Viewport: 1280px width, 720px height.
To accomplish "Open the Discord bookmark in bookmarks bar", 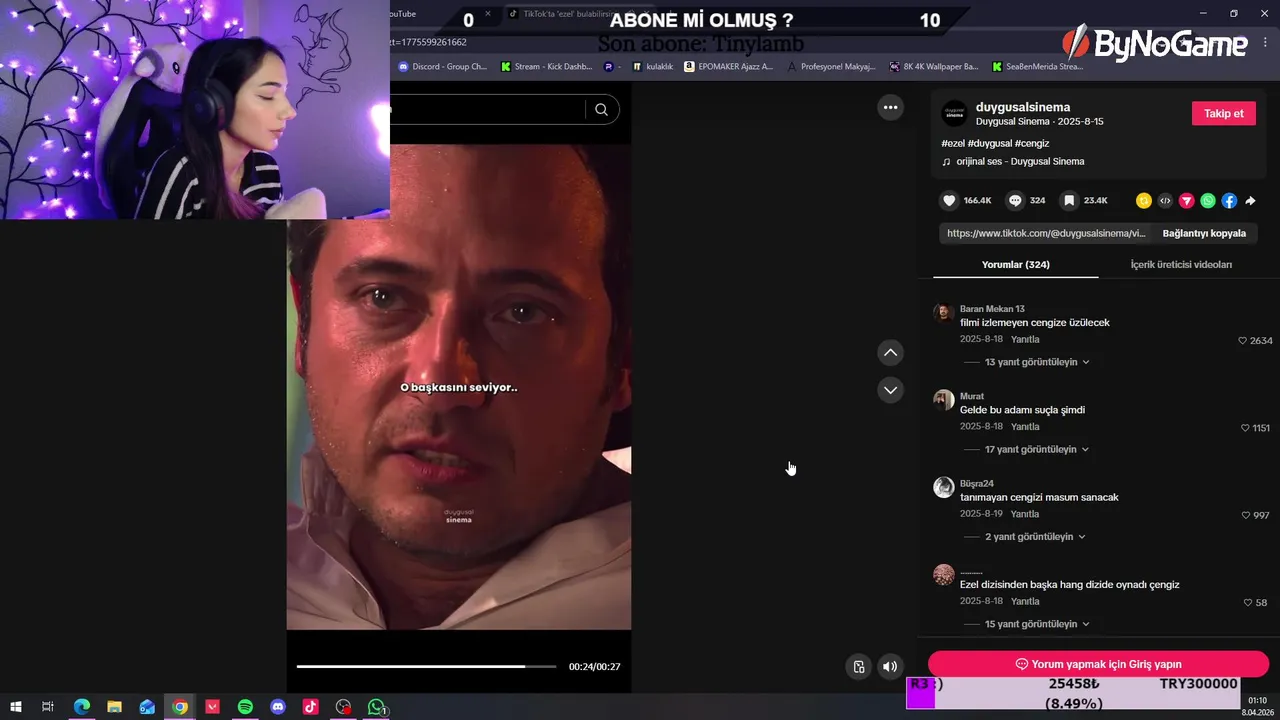I will pos(442,67).
